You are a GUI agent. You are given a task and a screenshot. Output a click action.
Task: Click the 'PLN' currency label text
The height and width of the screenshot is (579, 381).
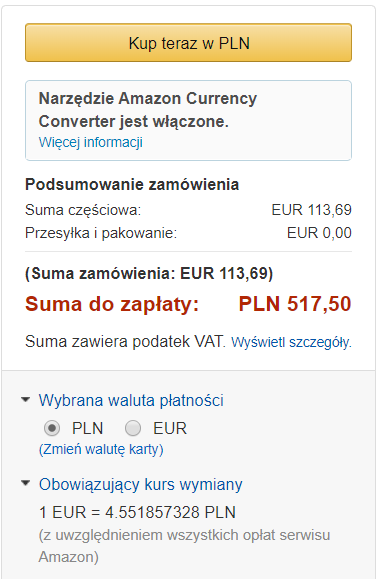coord(87,428)
